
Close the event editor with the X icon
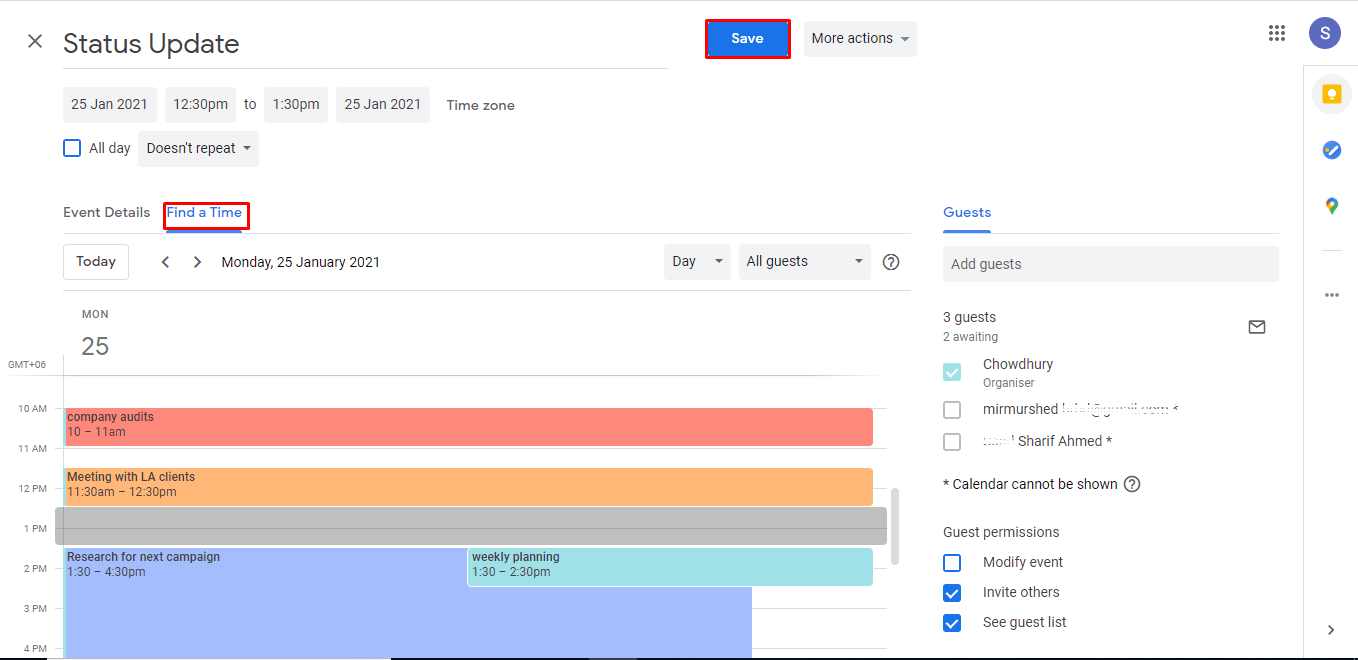[x=35, y=41]
